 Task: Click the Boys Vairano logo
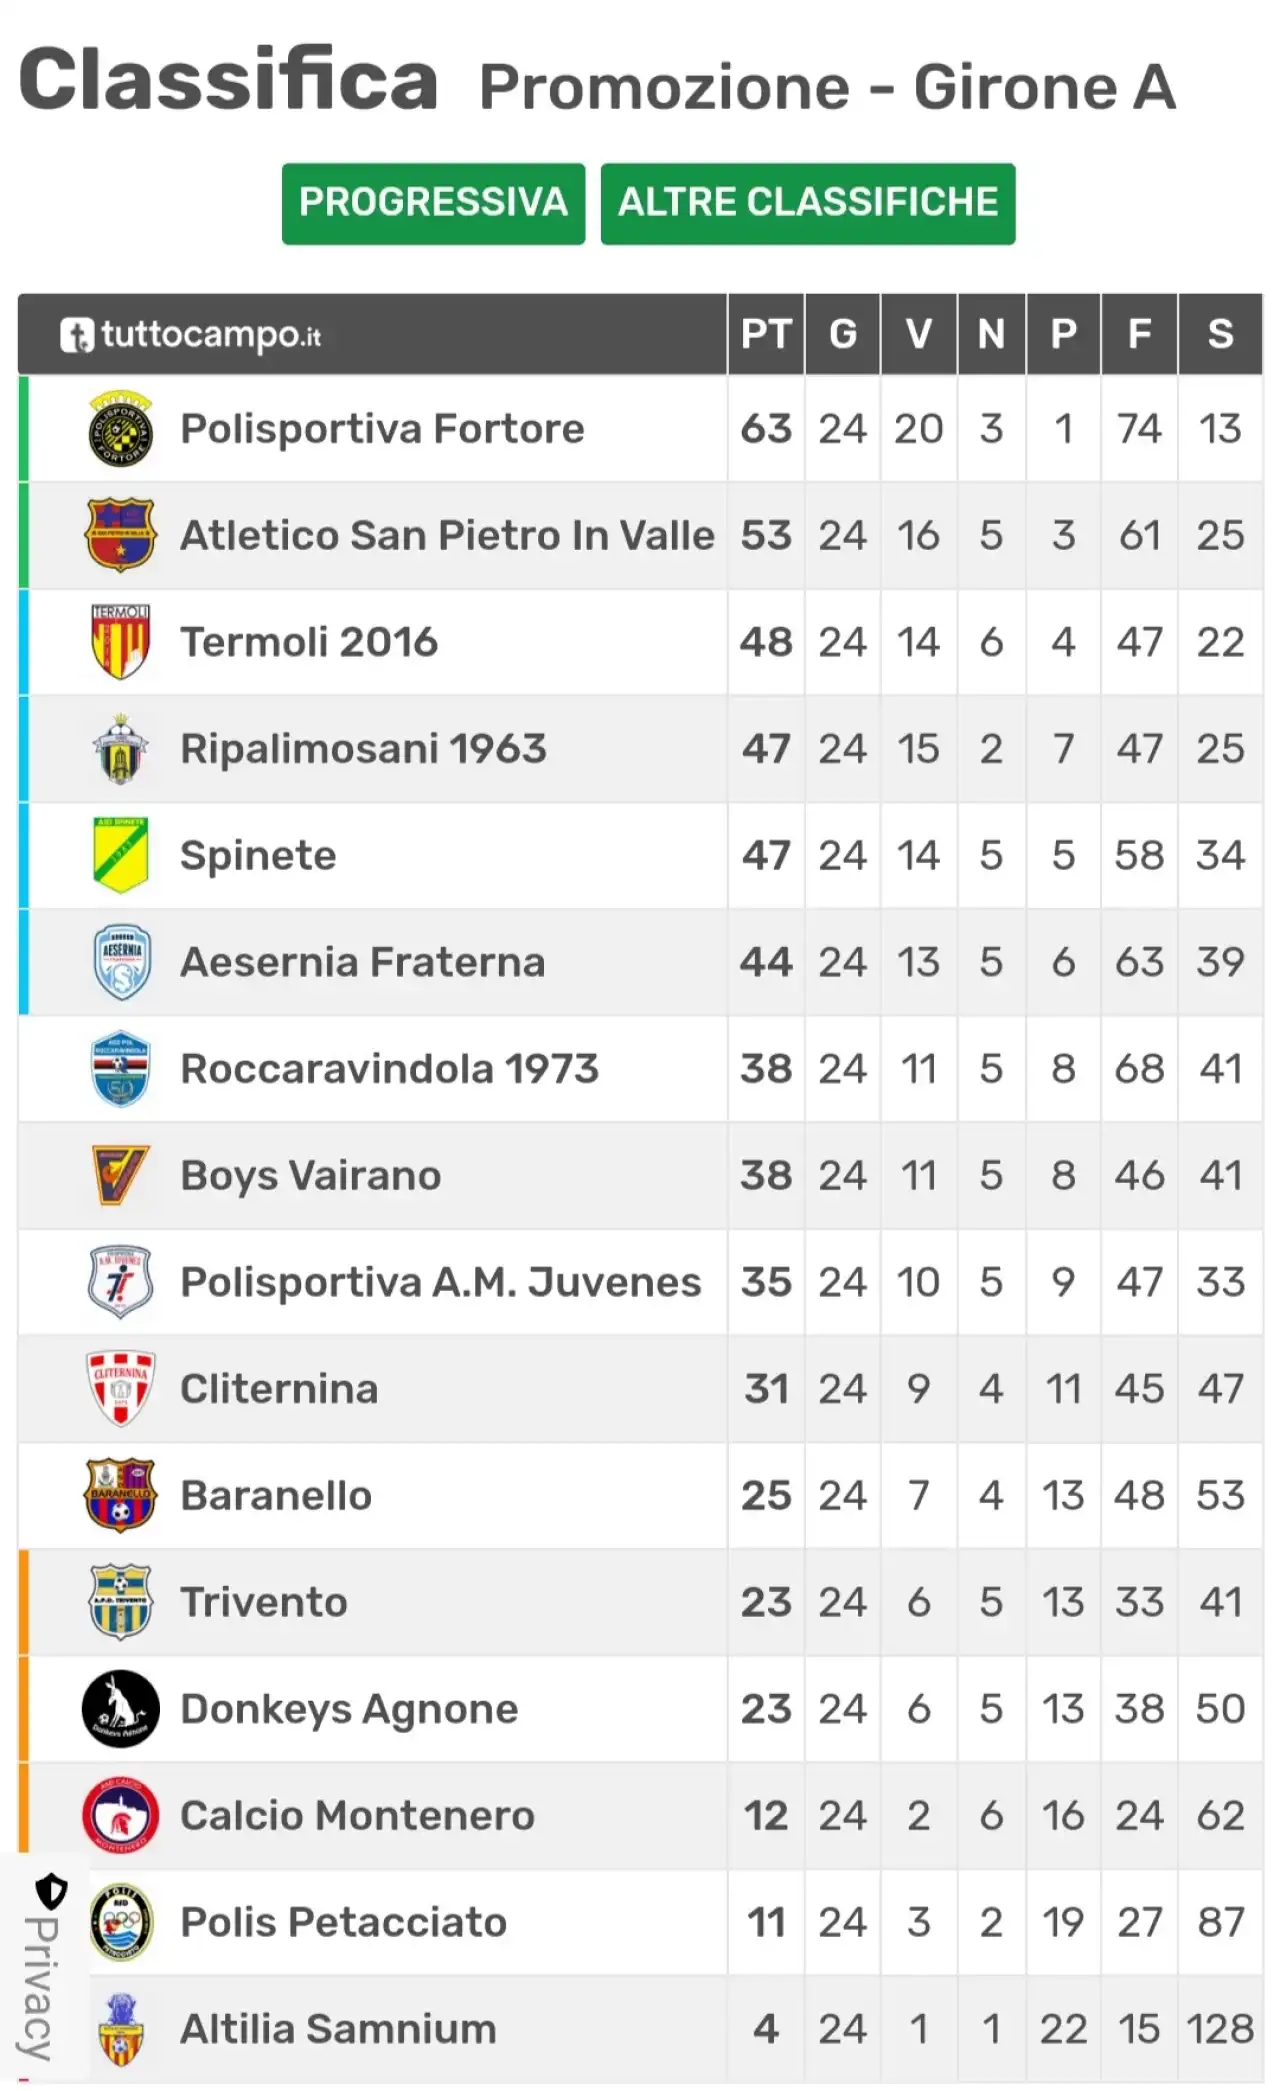(x=120, y=1175)
